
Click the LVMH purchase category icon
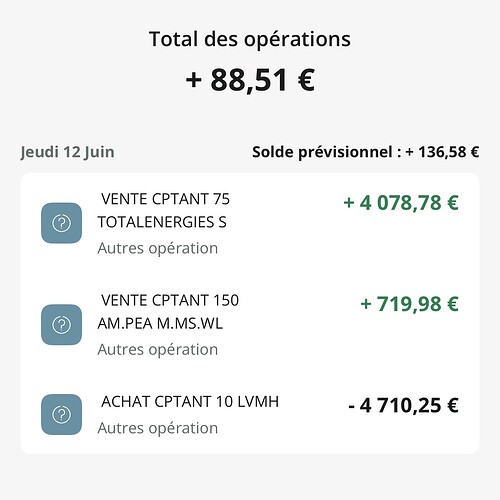click(x=61, y=414)
